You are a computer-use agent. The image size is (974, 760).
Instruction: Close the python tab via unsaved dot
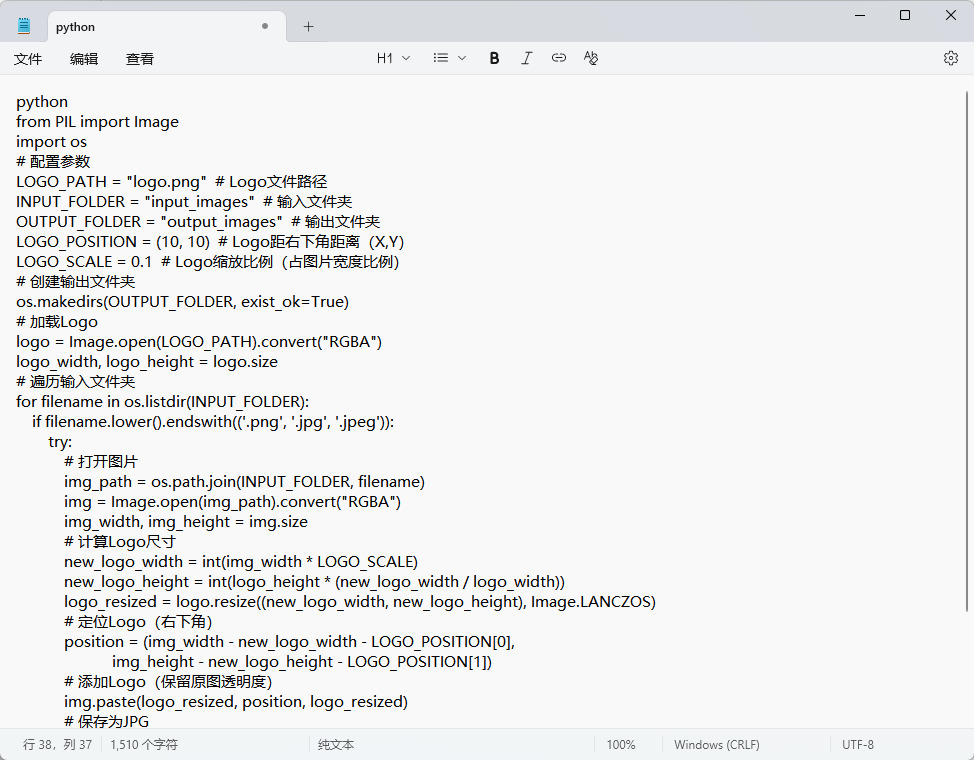pyautogui.click(x=265, y=26)
